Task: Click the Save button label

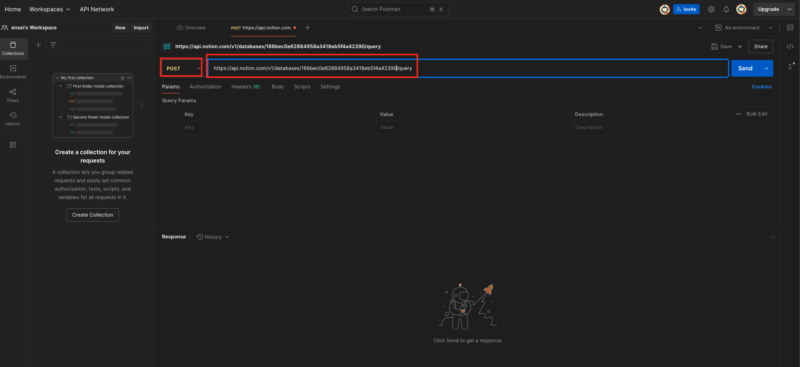Action: click(726, 46)
